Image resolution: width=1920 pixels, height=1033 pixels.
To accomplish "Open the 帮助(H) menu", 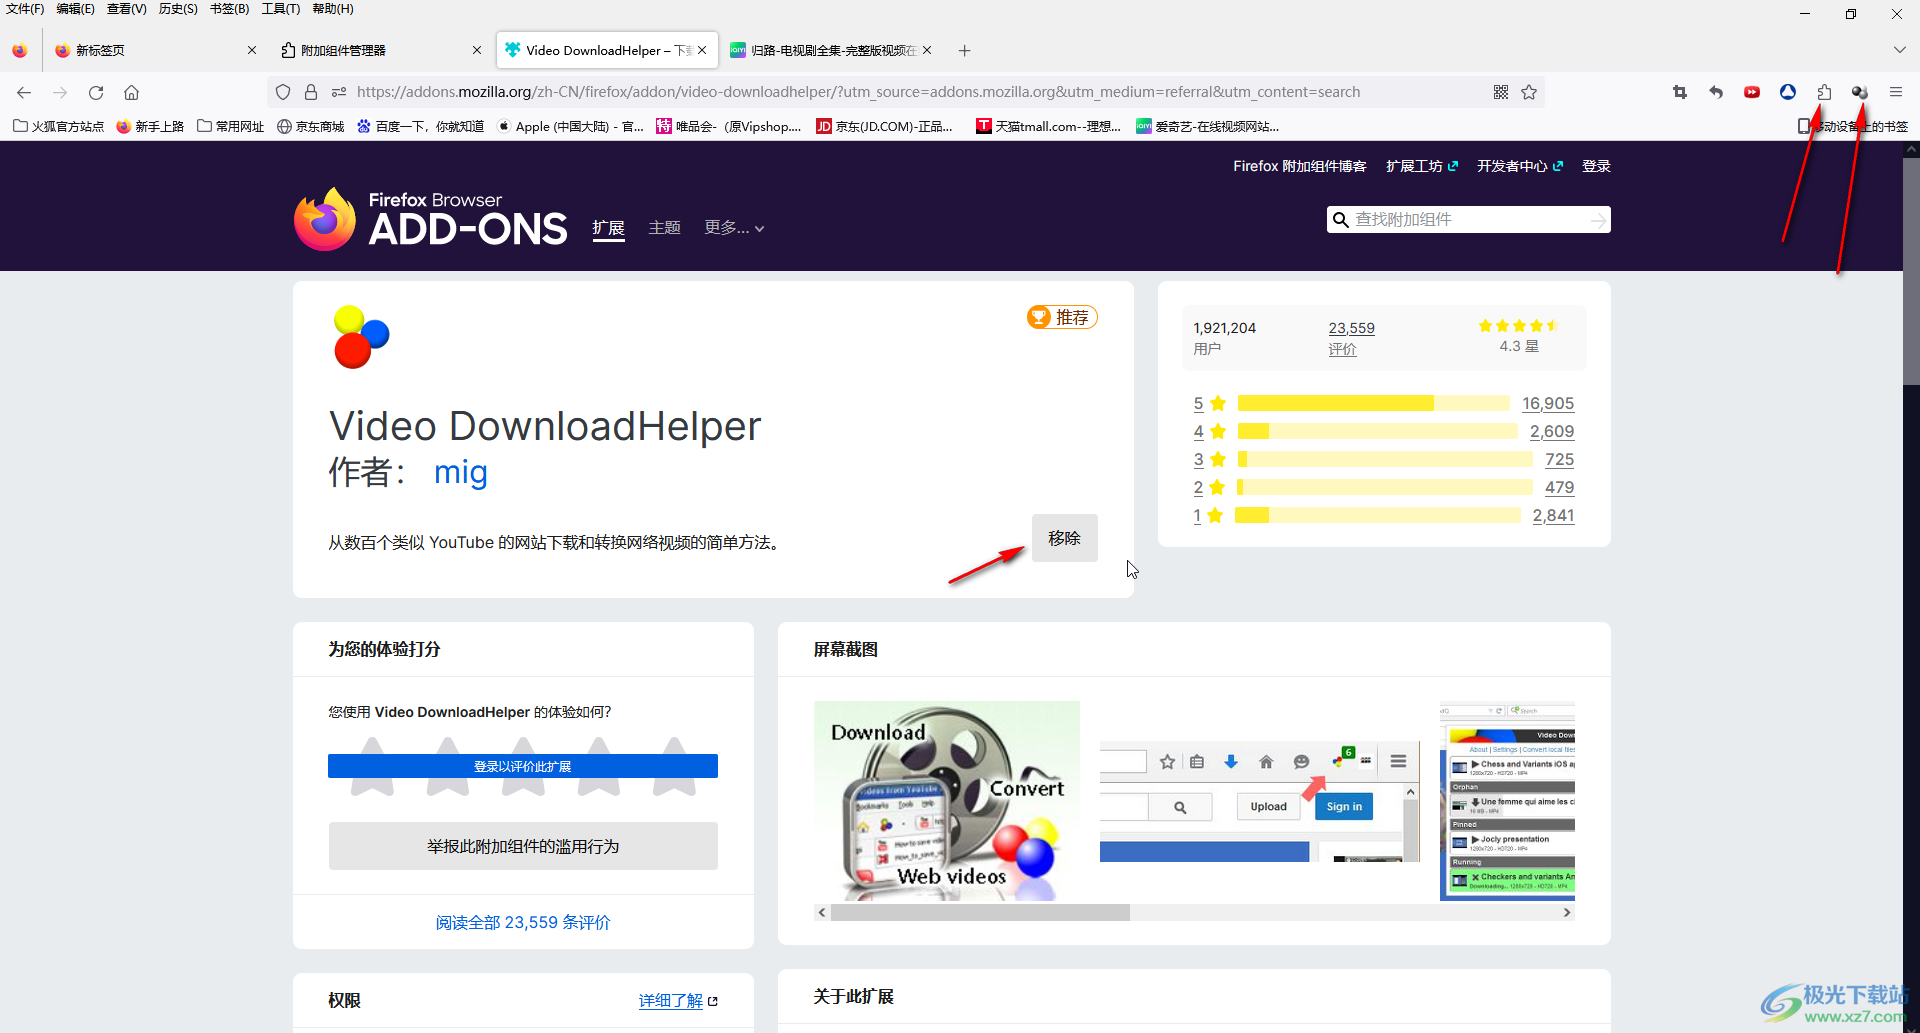I will pyautogui.click(x=333, y=9).
